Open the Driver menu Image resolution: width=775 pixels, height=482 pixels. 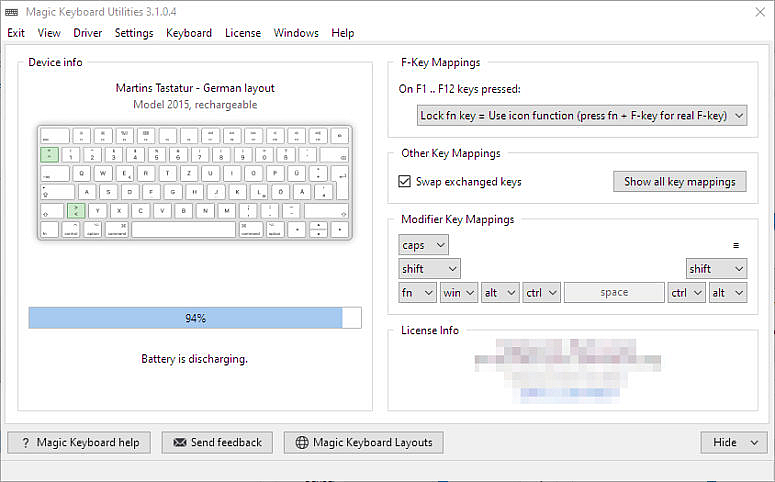pyautogui.click(x=87, y=33)
